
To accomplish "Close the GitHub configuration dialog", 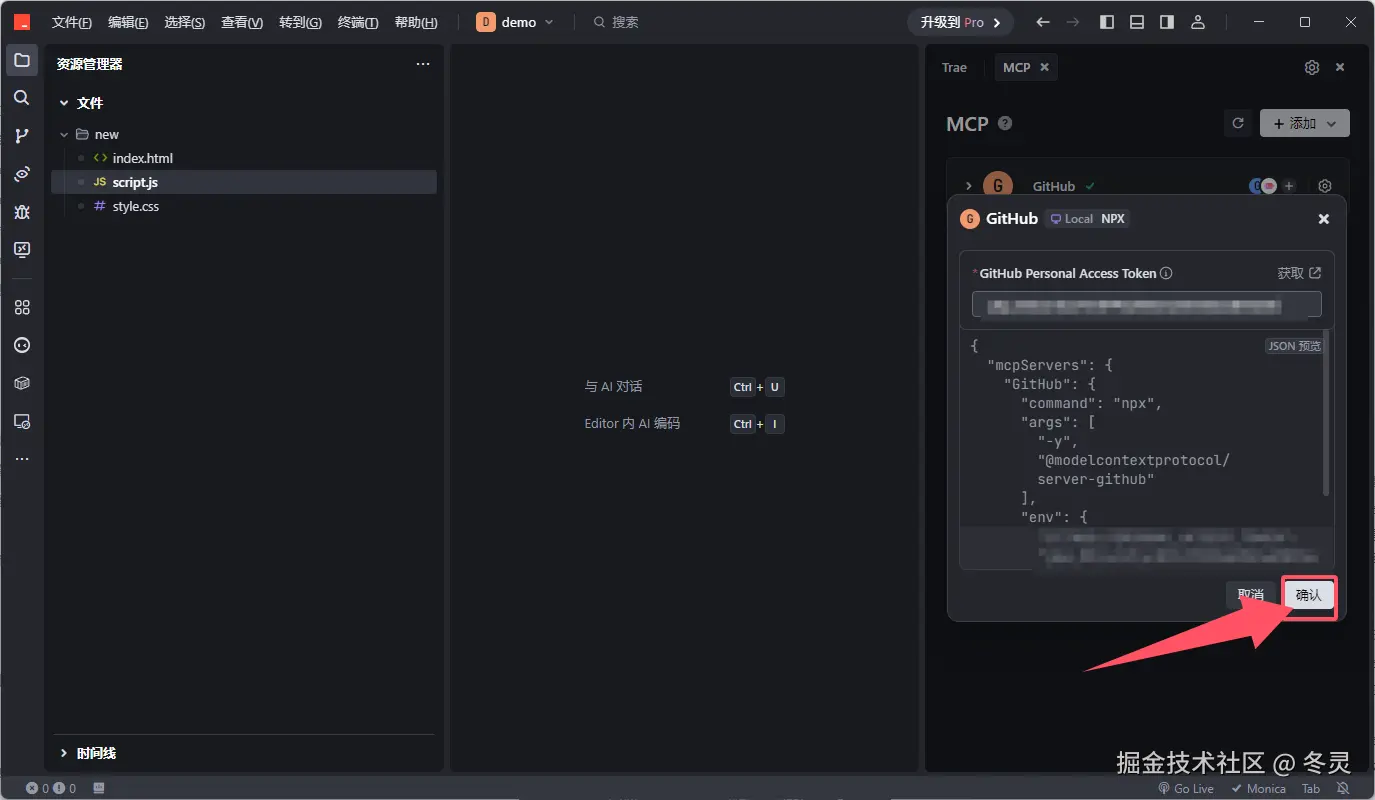I will point(1324,219).
